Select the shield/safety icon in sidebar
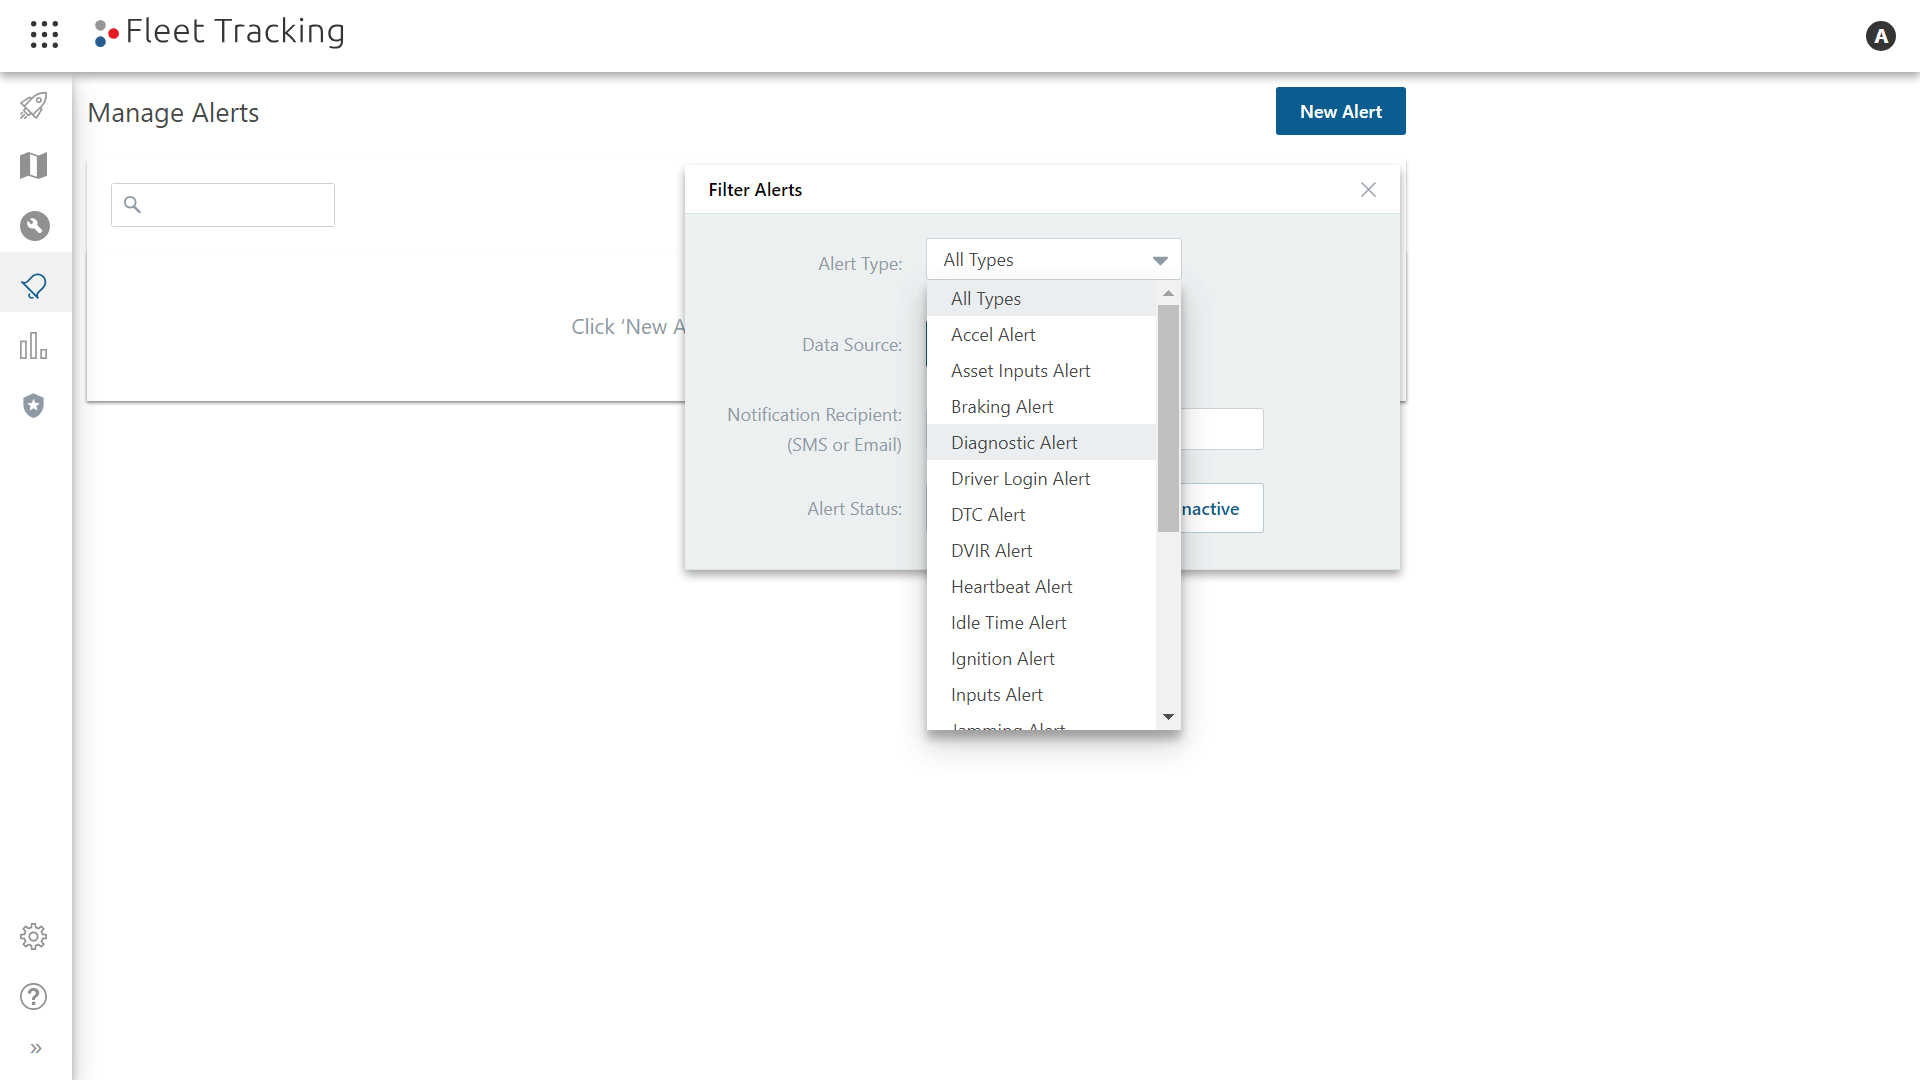The width and height of the screenshot is (1920, 1080). coord(36,406)
